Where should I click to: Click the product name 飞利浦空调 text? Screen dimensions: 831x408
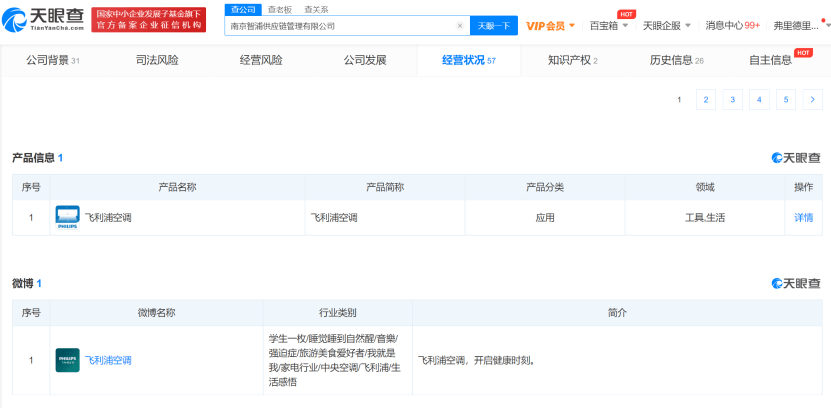108,218
